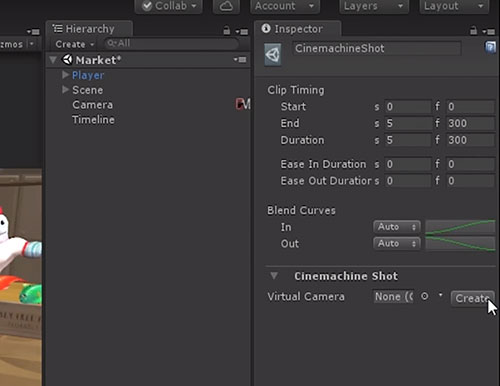Open the Virtual Camera object picker
The image size is (500, 386).
click(424, 296)
